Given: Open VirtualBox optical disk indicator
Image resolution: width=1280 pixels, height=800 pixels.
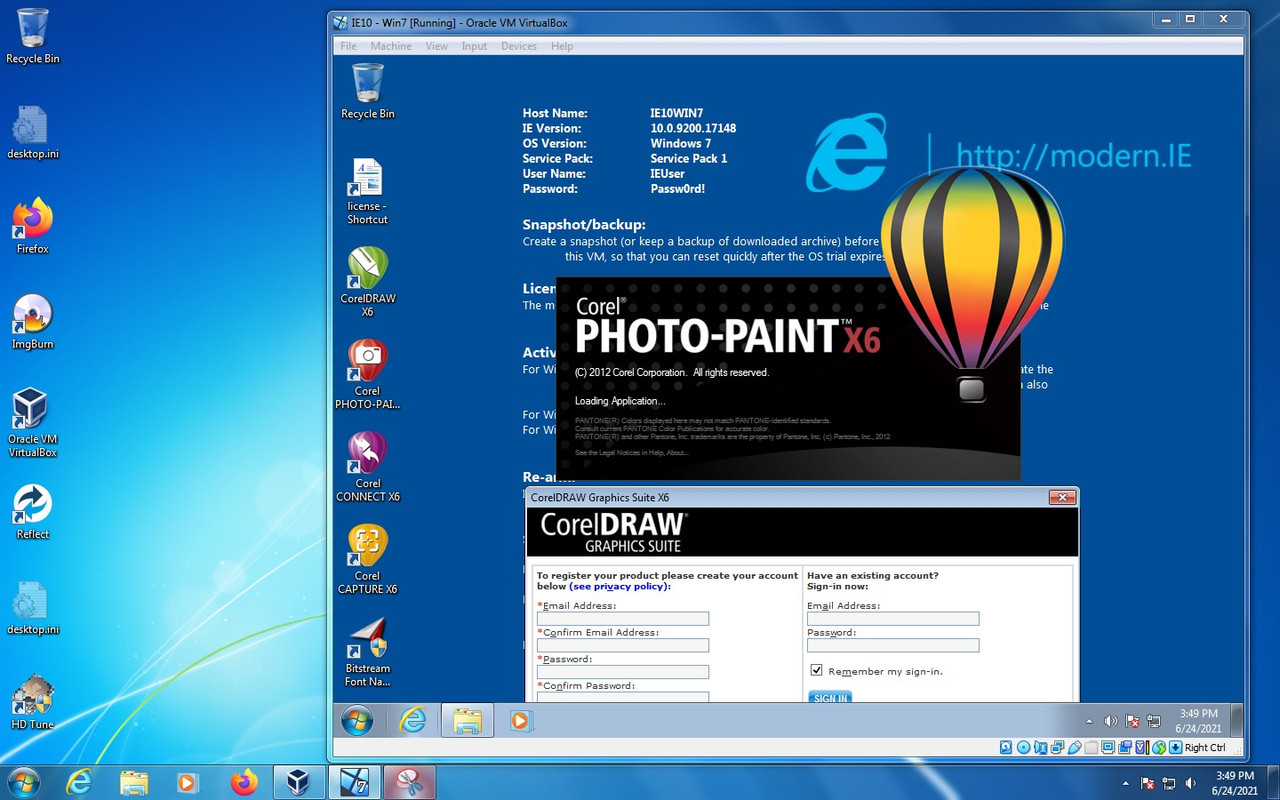Looking at the screenshot, I should pos(1023,747).
